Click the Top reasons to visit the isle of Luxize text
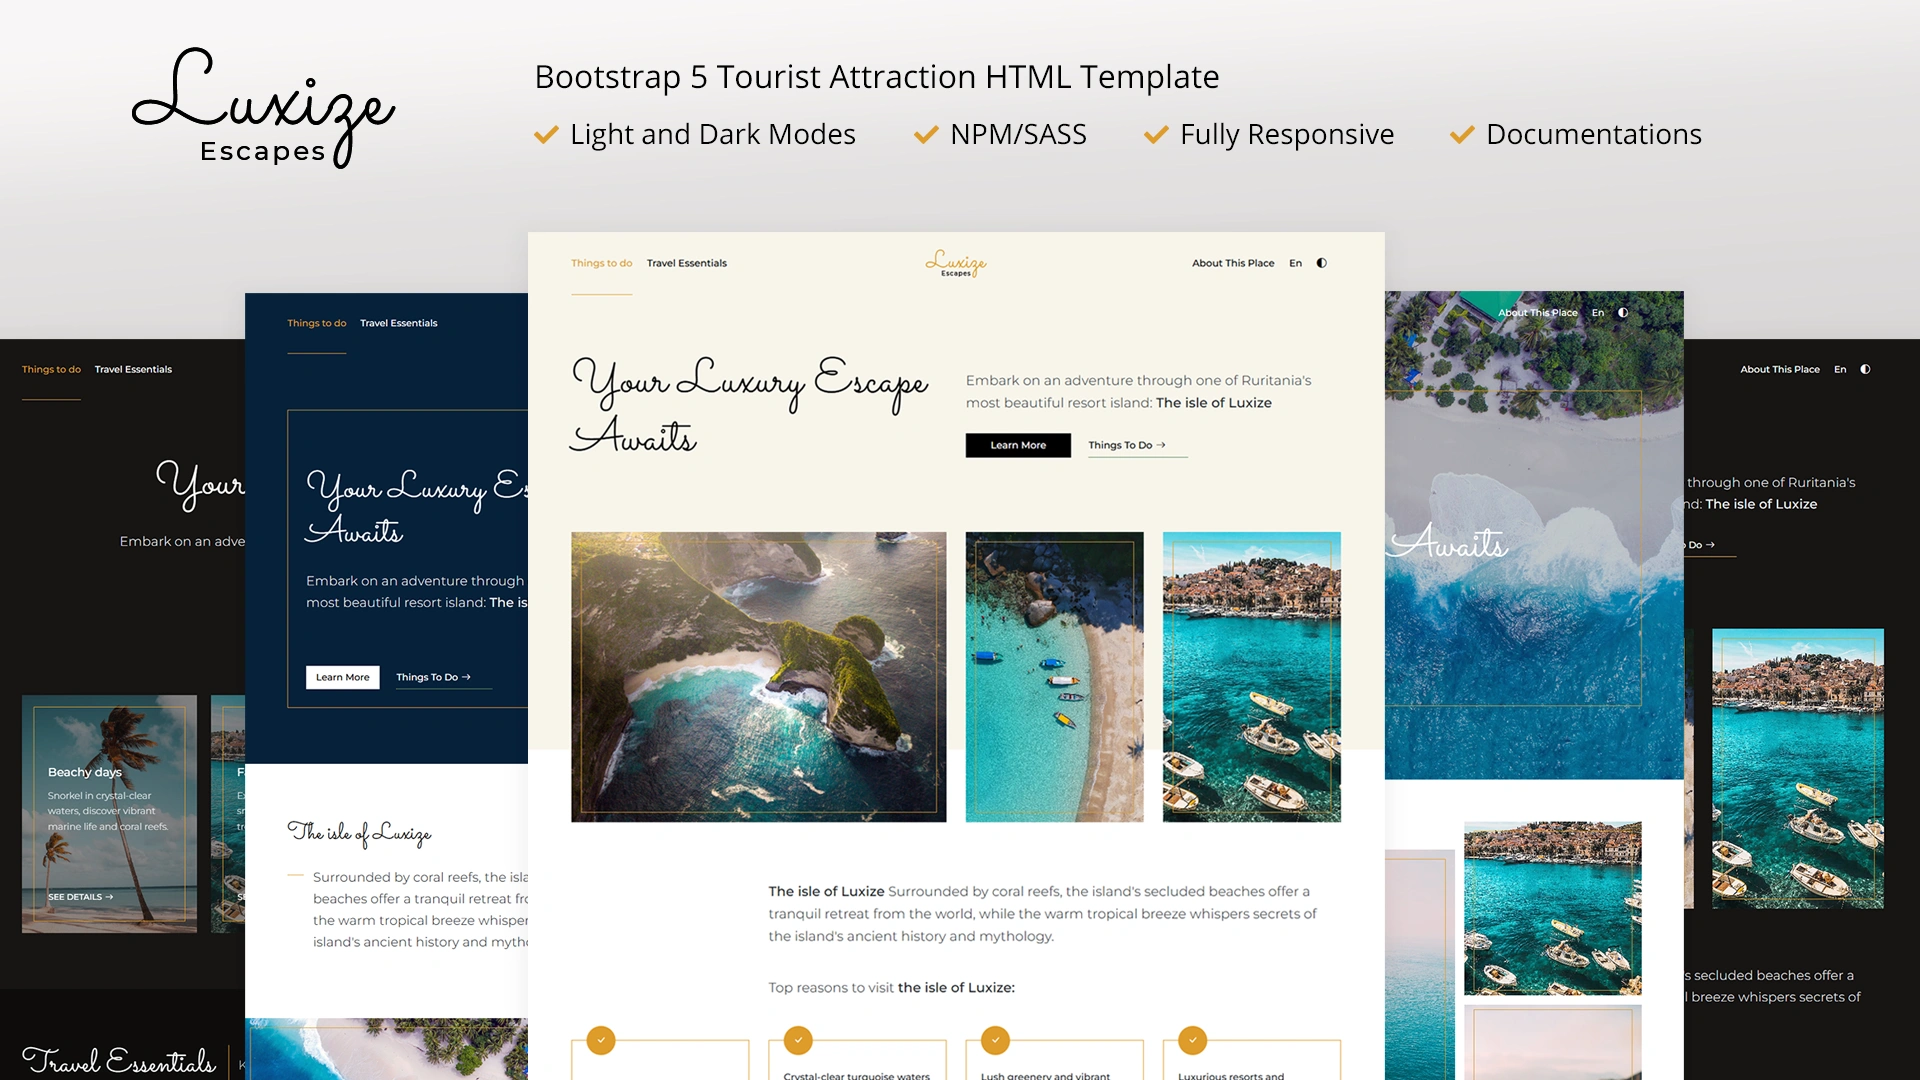The width and height of the screenshot is (1920, 1080). 891,987
